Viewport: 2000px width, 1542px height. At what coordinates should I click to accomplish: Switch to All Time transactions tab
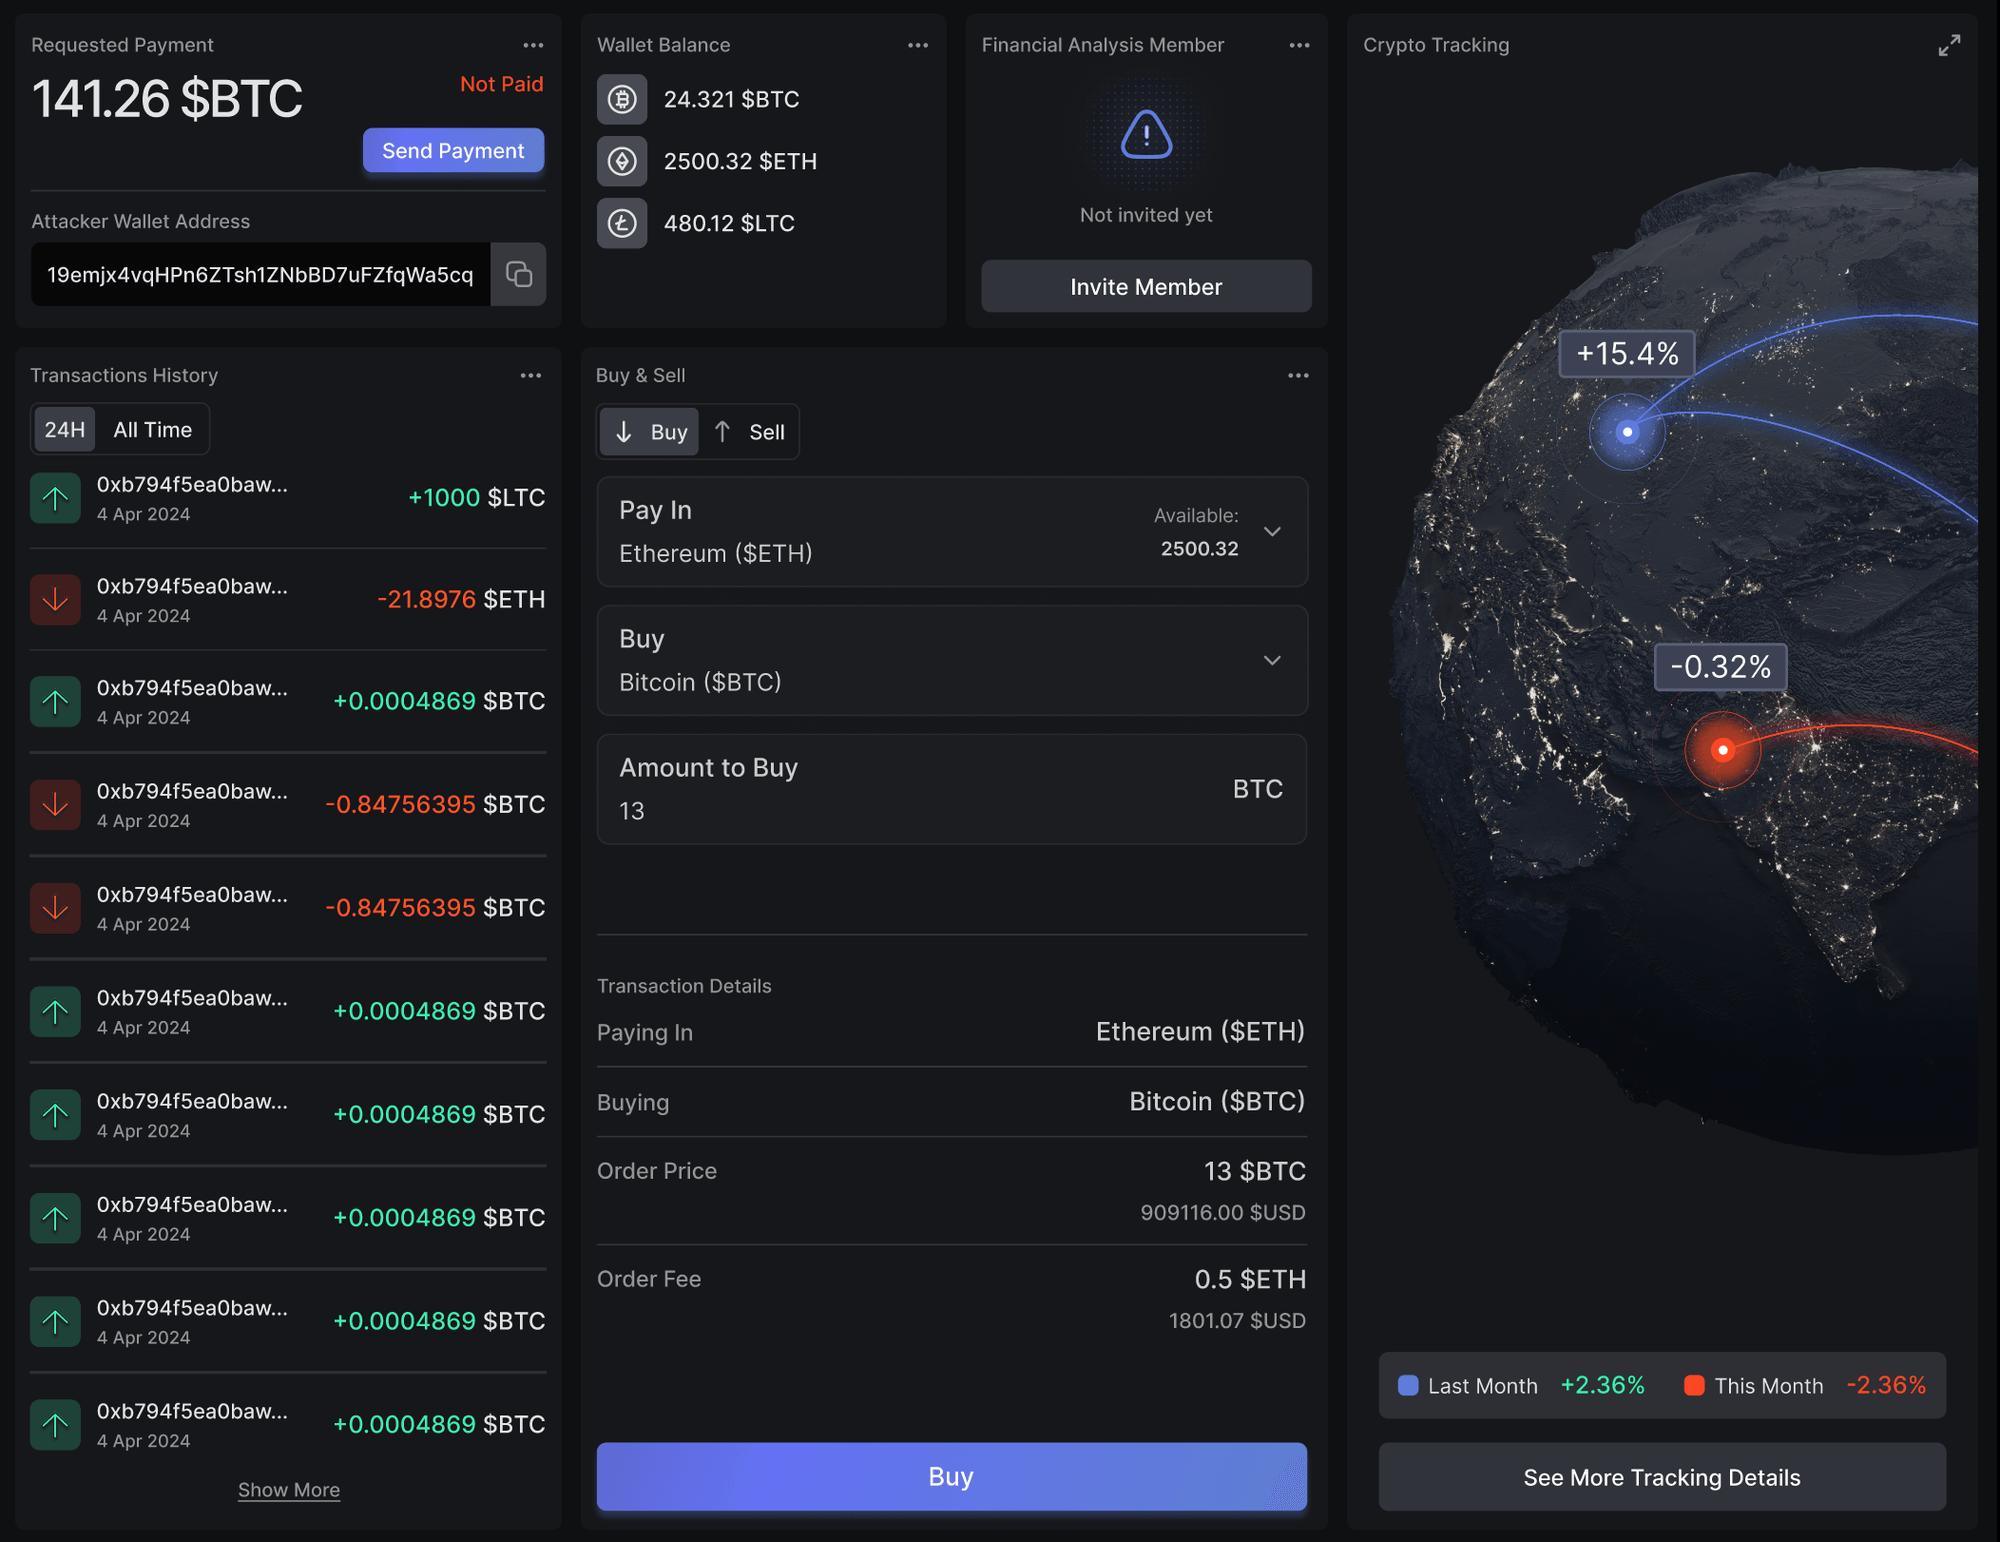point(152,430)
